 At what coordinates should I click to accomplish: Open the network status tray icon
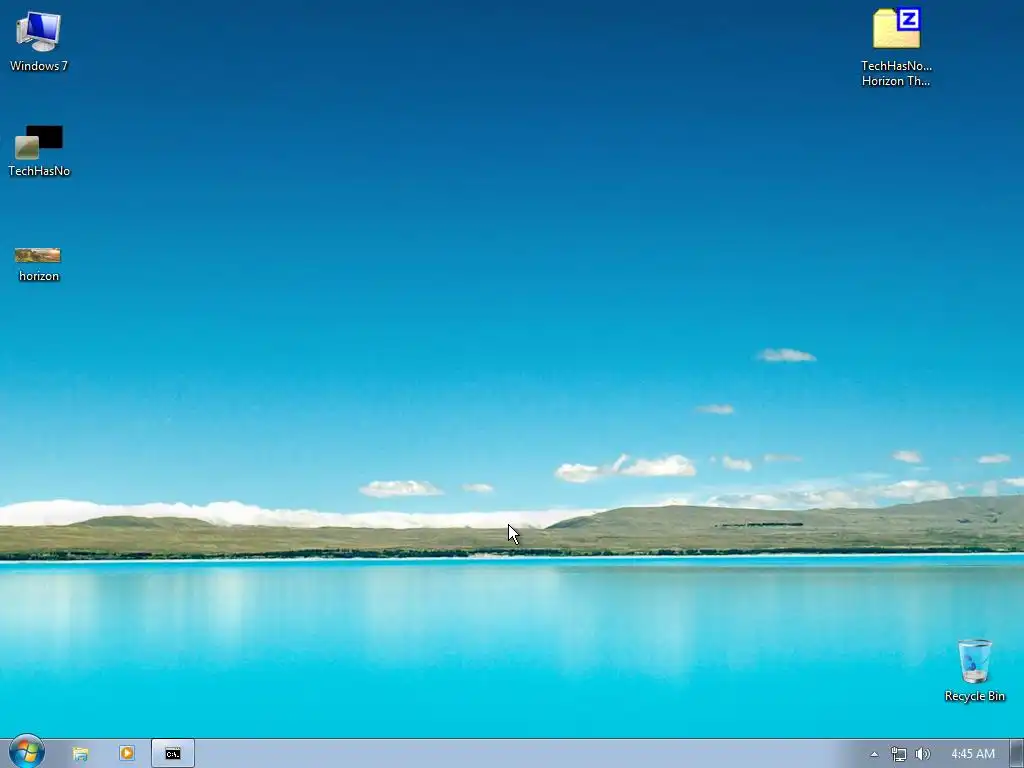point(899,754)
